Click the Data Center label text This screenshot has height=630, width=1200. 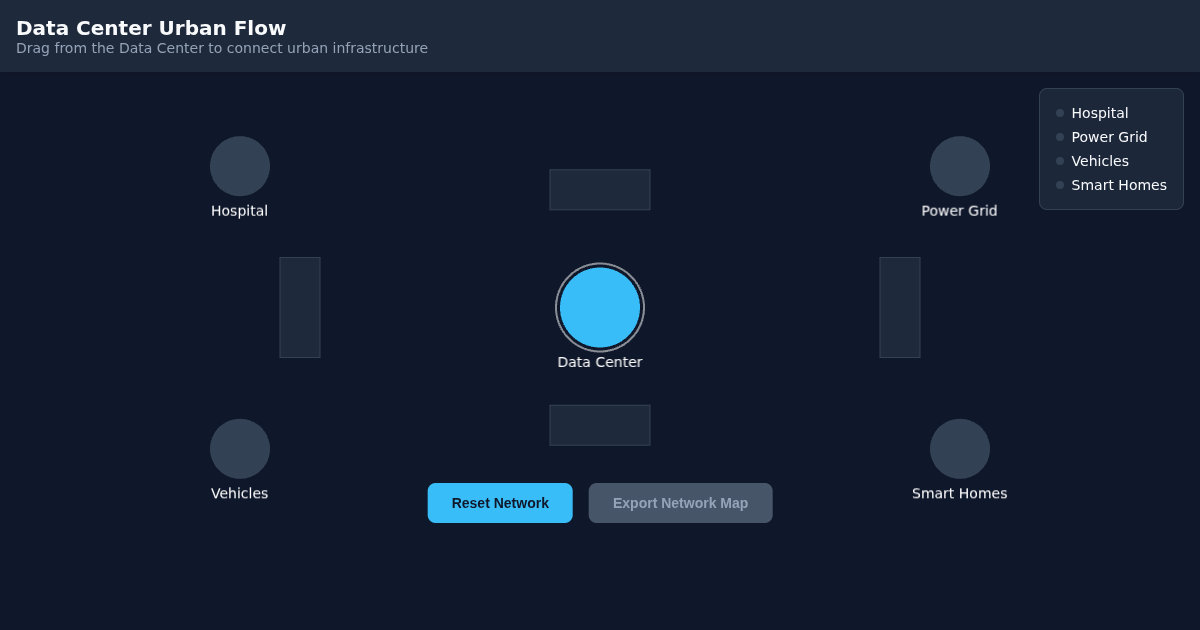(x=600, y=362)
